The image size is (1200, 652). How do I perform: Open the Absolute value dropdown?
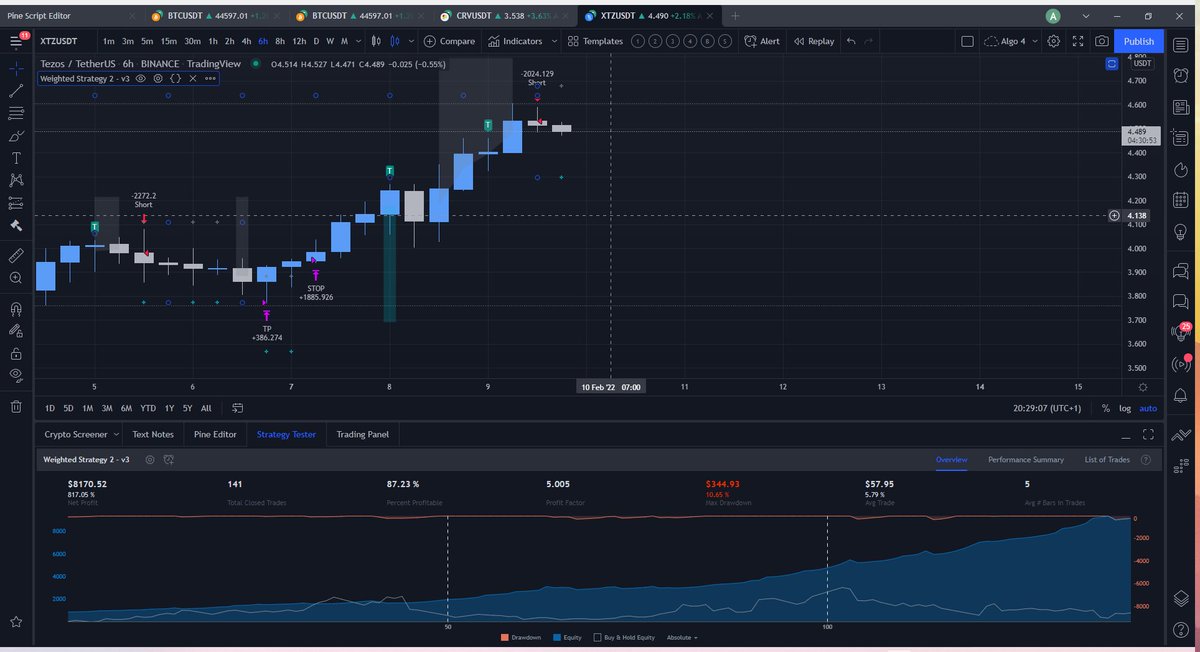pos(682,637)
